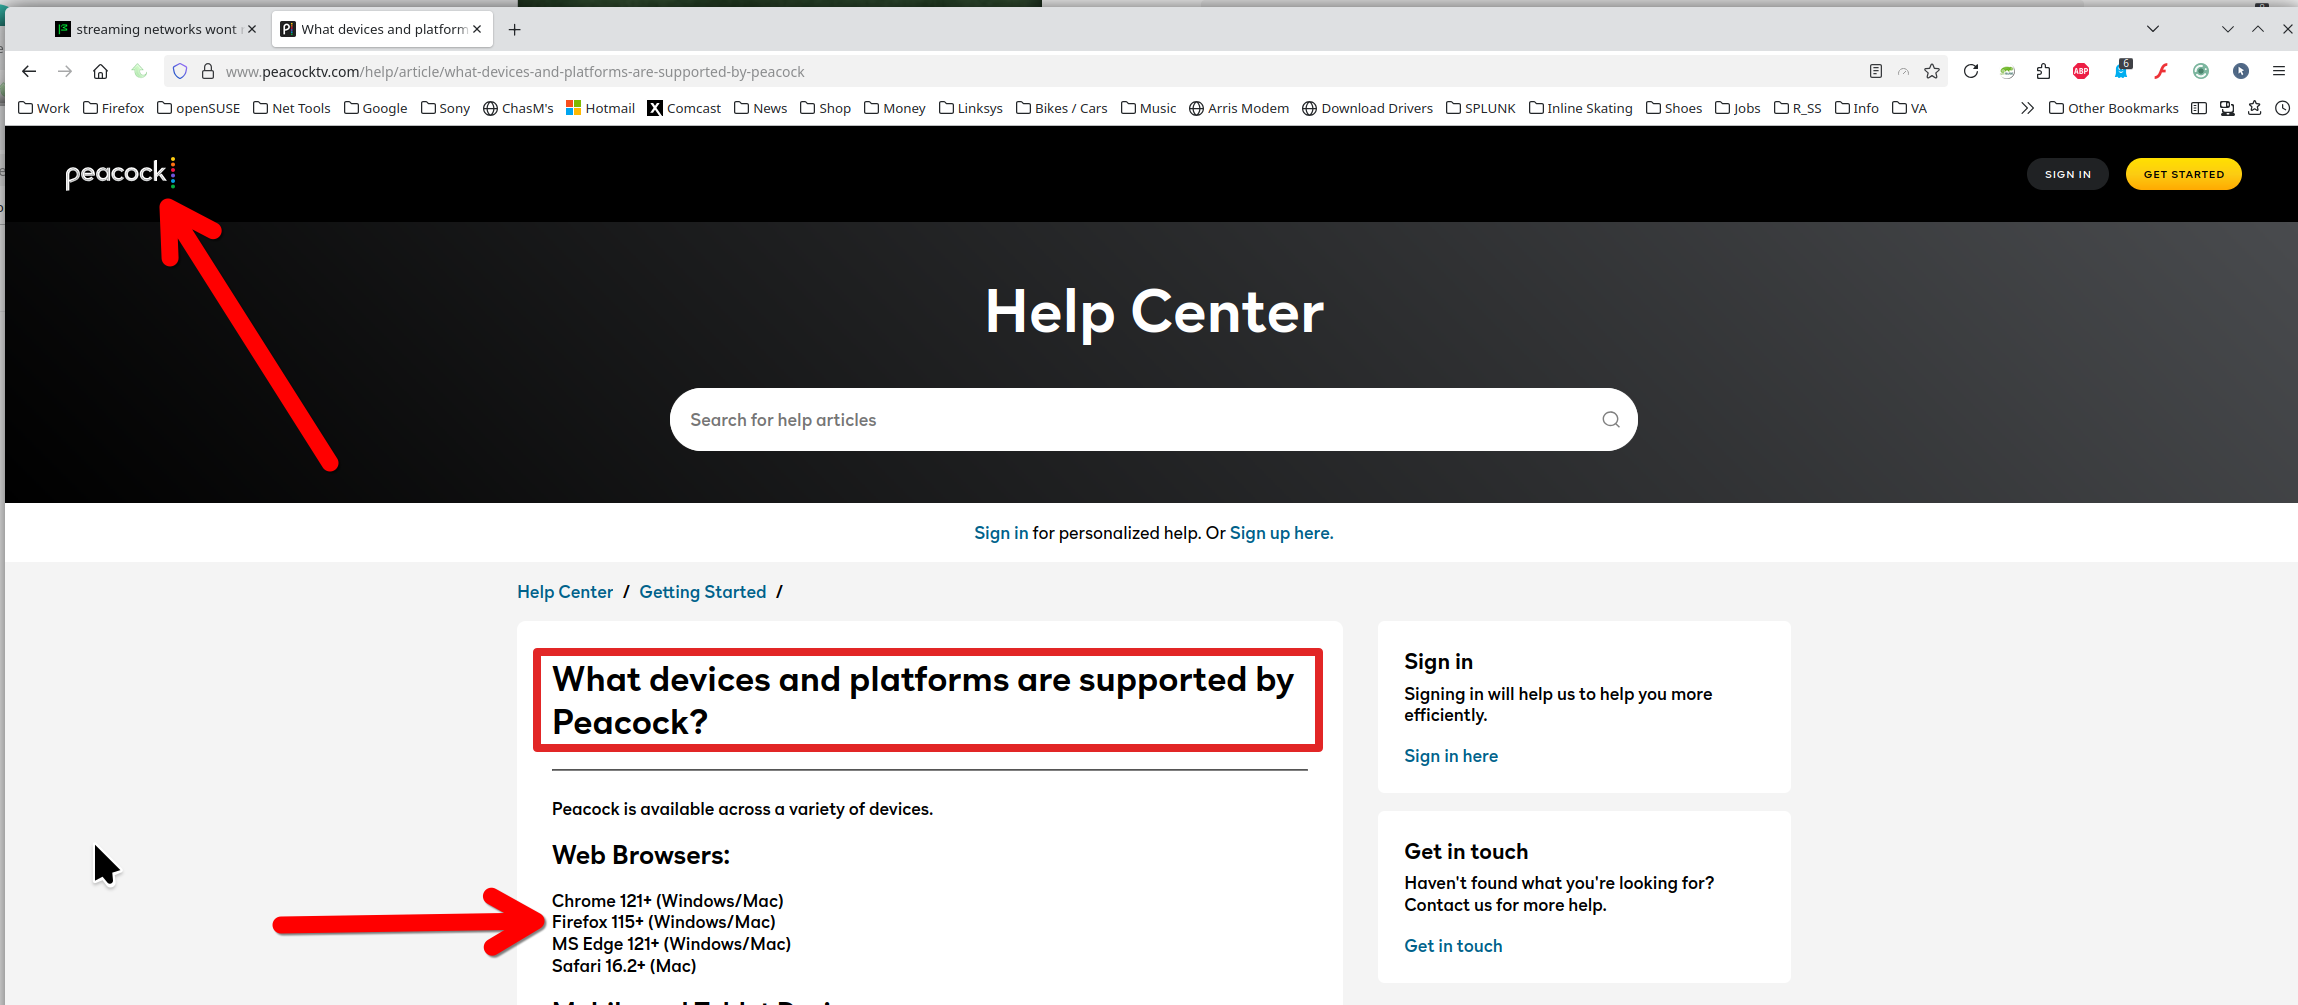
Task: Open a new tab with plus icon
Action: [x=514, y=30]
